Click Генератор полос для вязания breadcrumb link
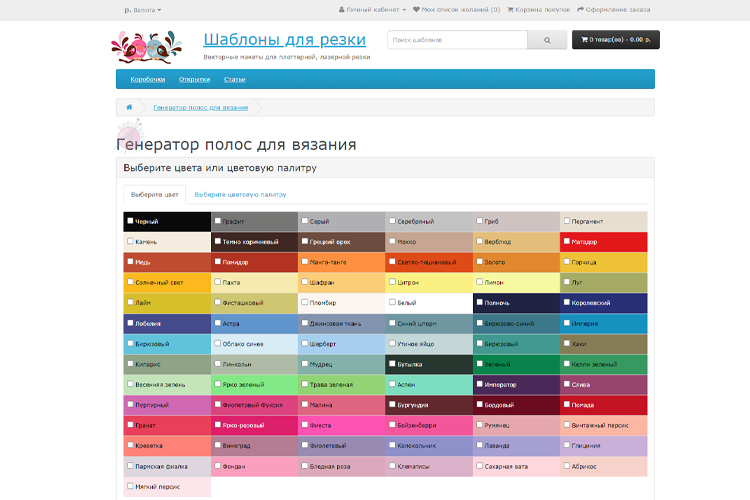This screenshot has height=500, width=750. click(x=200, y=107)
